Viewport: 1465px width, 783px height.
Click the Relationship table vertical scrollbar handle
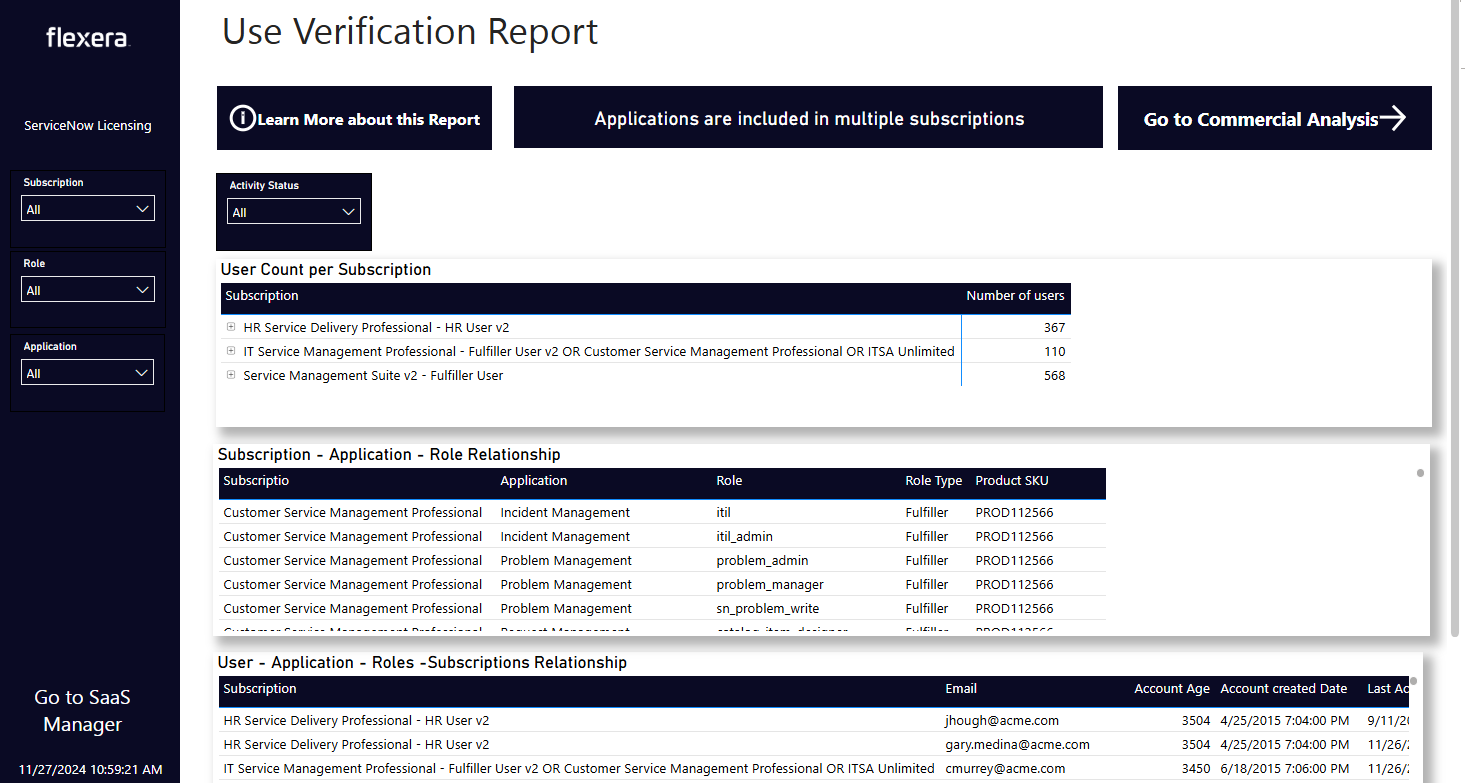[1420, 473]
